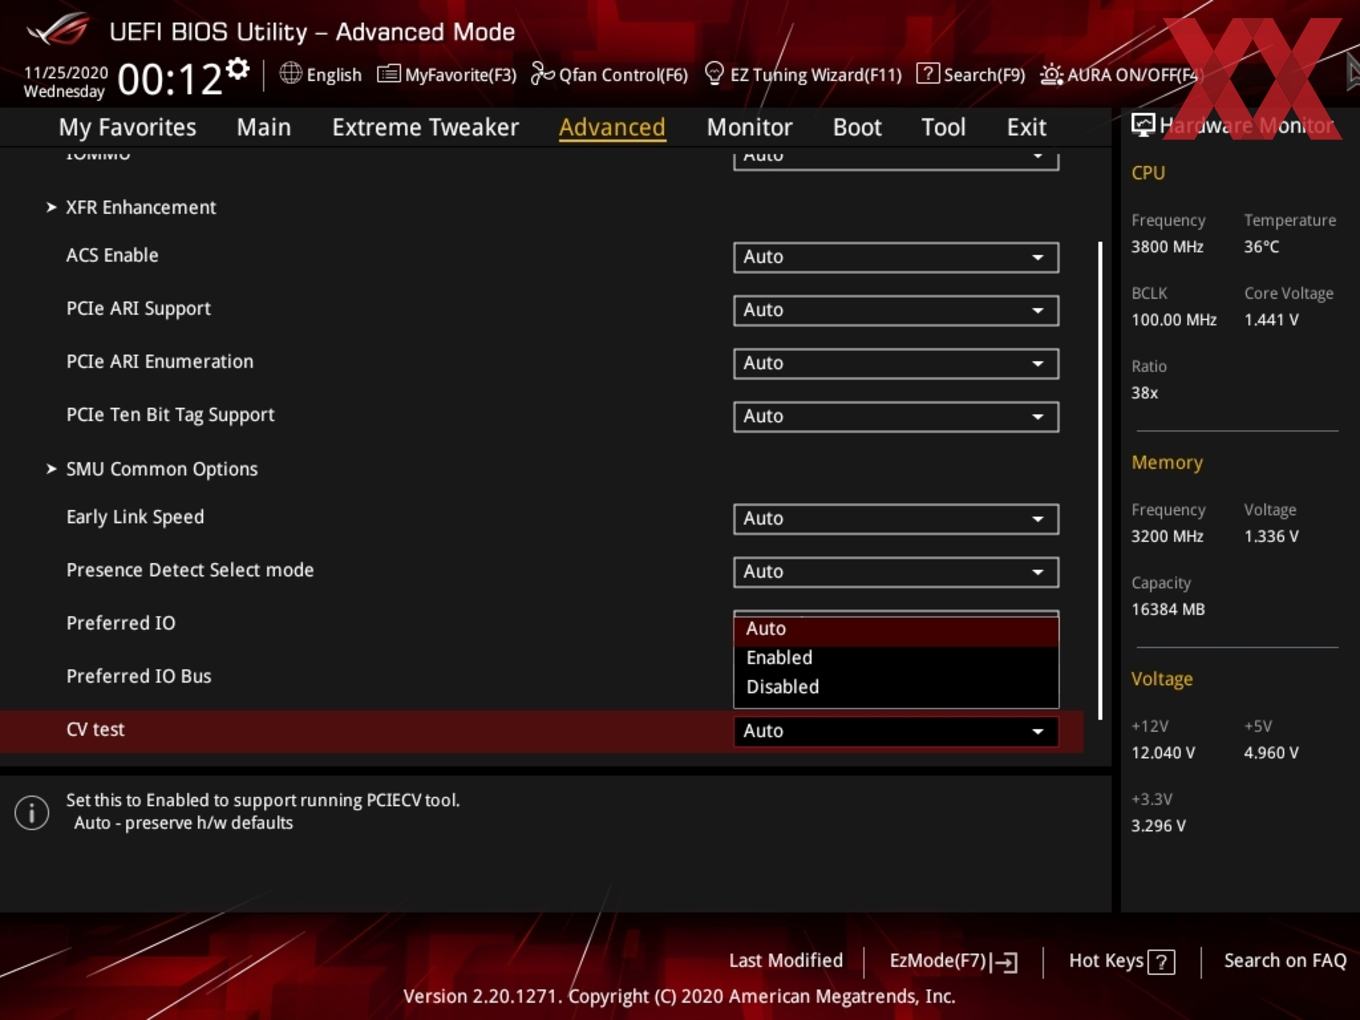Select the CV test row label
This screenshot has width=1360, height=1020.
click(95, 730)
